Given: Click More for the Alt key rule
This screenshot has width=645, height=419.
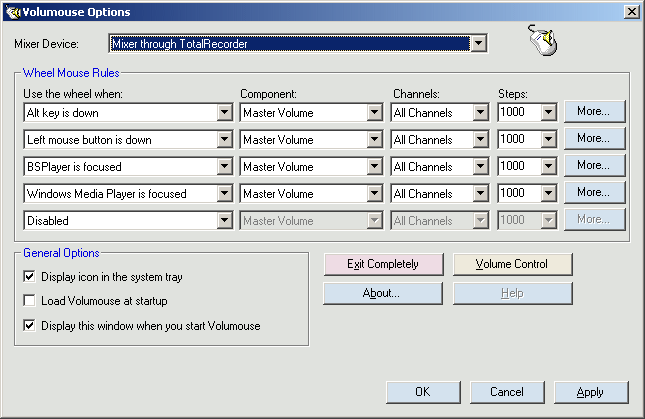Looking at the screenshot, I should (x=594, y=111).
